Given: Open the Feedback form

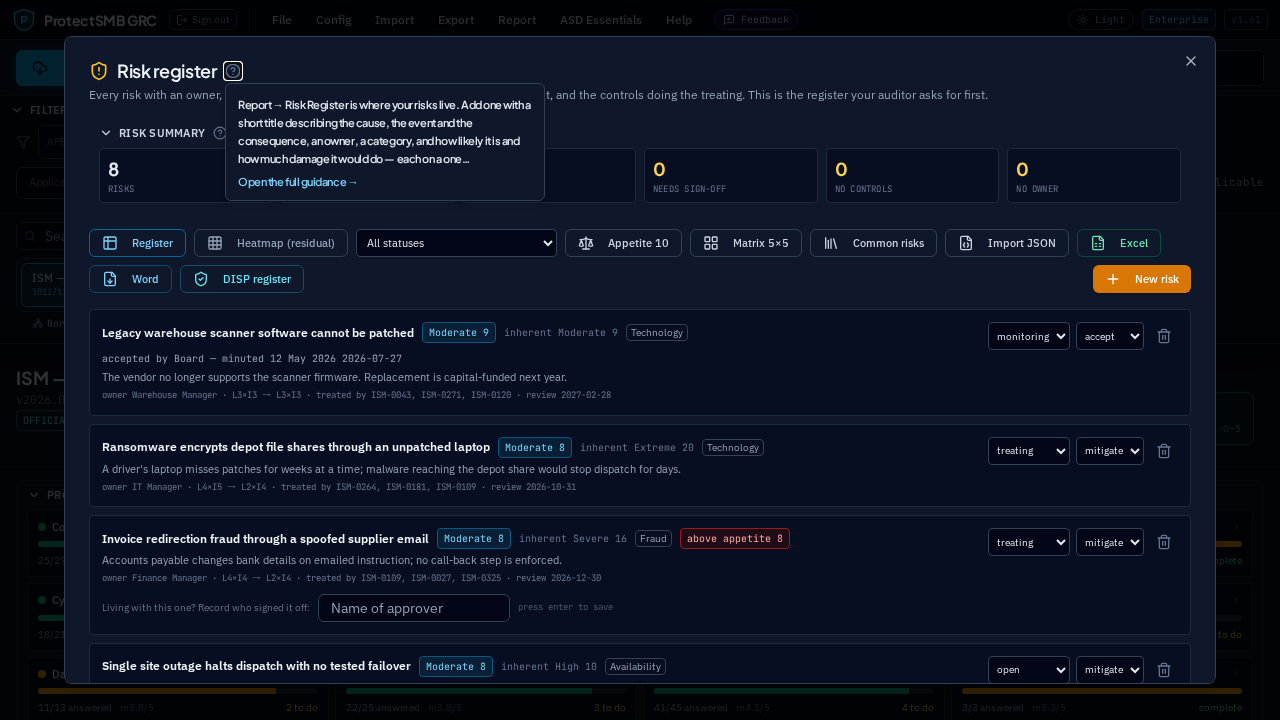Looking at the screenshot, I should 756,20.
